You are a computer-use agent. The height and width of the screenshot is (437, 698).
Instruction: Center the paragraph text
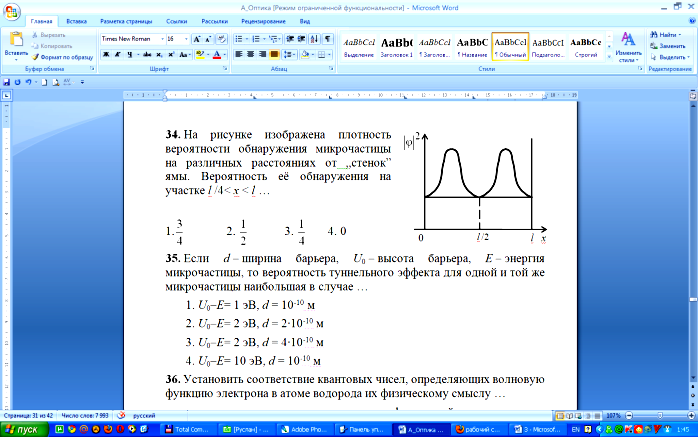click(250, 54)
